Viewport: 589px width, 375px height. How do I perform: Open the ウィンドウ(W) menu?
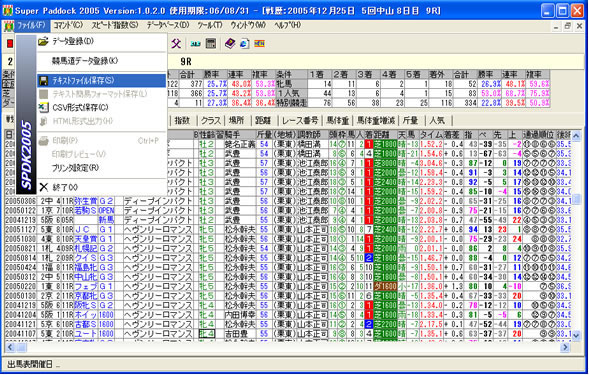pos(248,26)
